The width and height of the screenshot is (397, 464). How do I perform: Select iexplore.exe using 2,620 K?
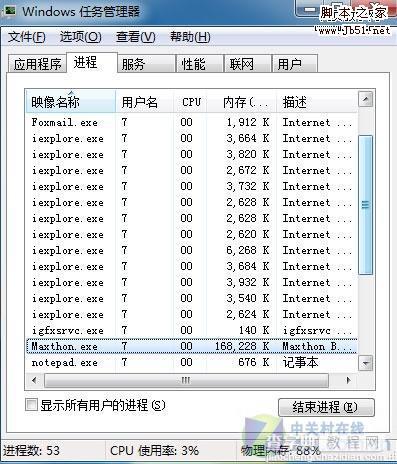[192, 234]
